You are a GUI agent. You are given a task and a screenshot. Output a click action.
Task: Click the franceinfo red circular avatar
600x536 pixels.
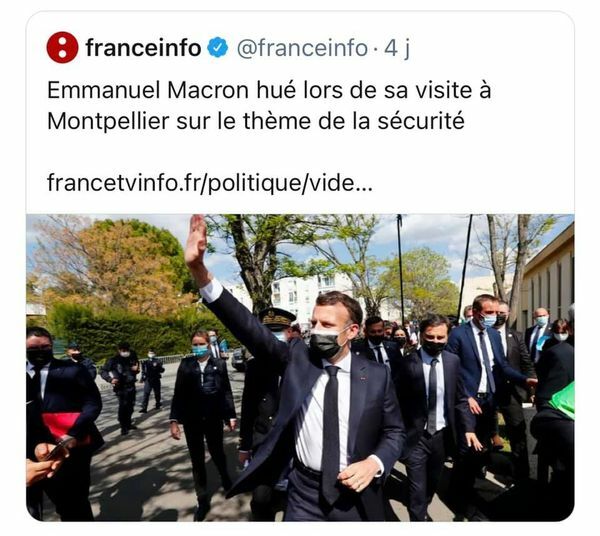pos(62,47)
